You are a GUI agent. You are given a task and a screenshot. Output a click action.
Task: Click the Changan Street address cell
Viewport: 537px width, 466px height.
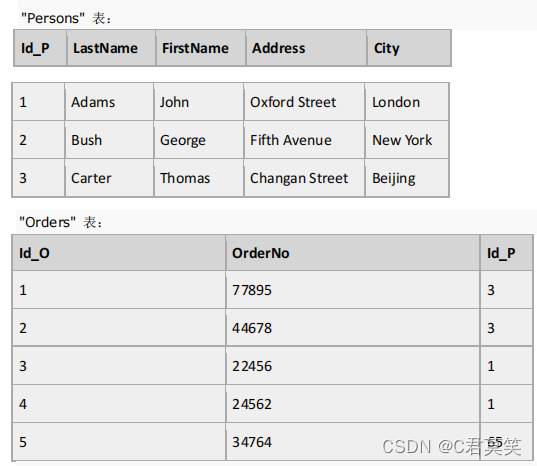click(304, 178)
